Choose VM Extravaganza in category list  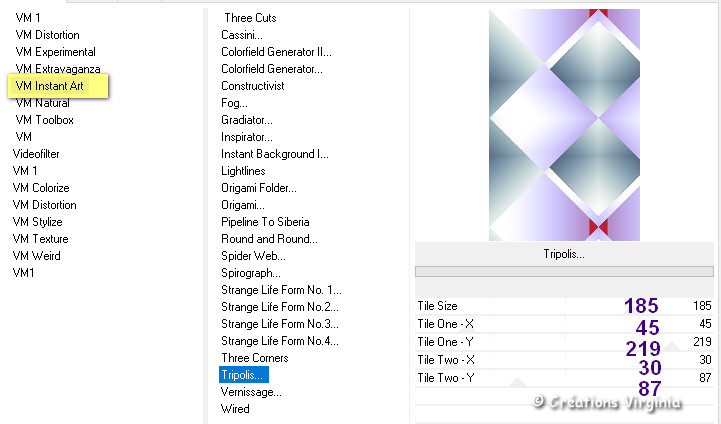click(x=58, y=69)
